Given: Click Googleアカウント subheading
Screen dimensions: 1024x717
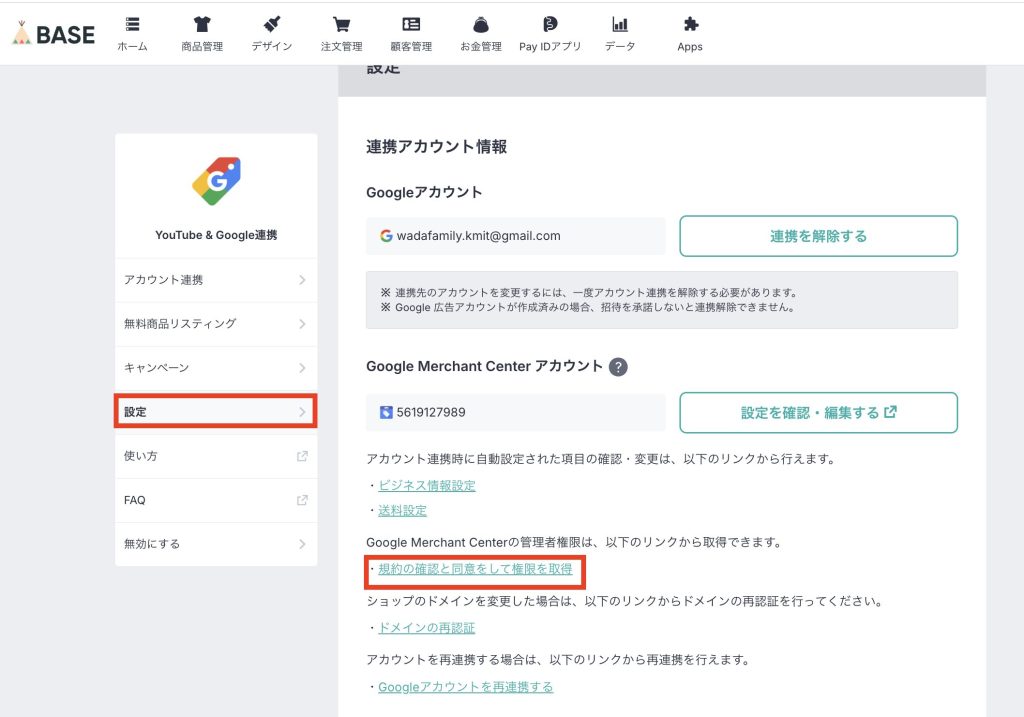Looking at the screenshot, I should point(424,193).
